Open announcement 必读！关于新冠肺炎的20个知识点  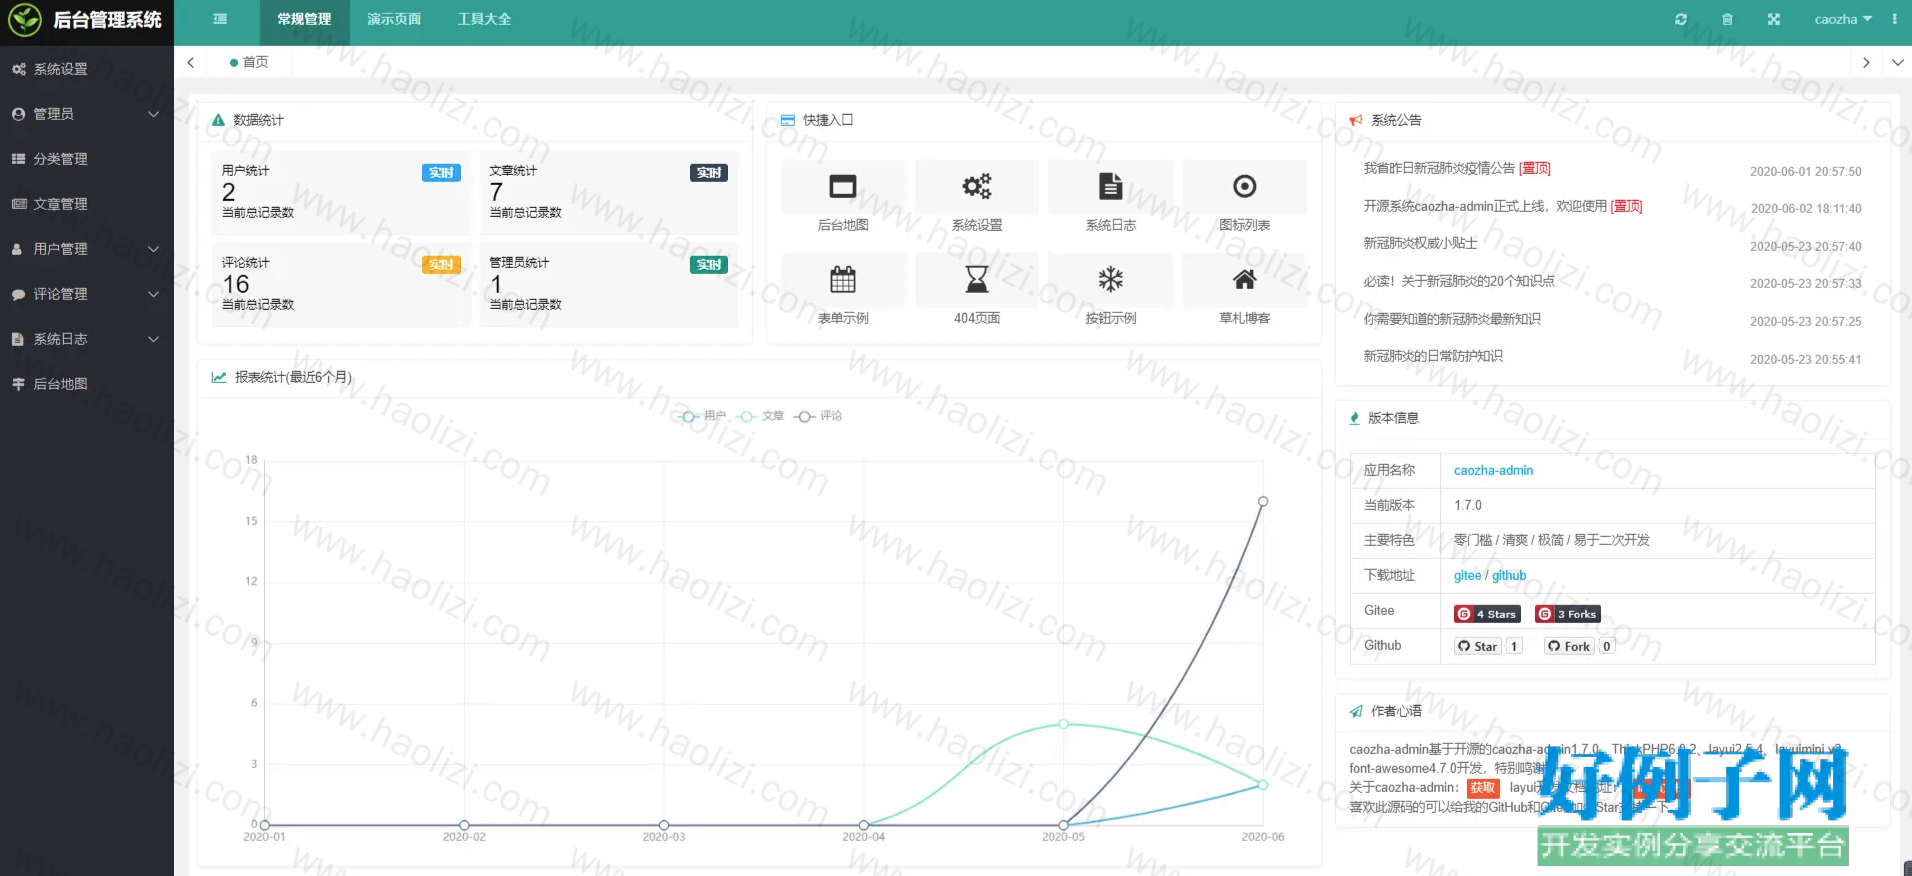click(1459, 281)
